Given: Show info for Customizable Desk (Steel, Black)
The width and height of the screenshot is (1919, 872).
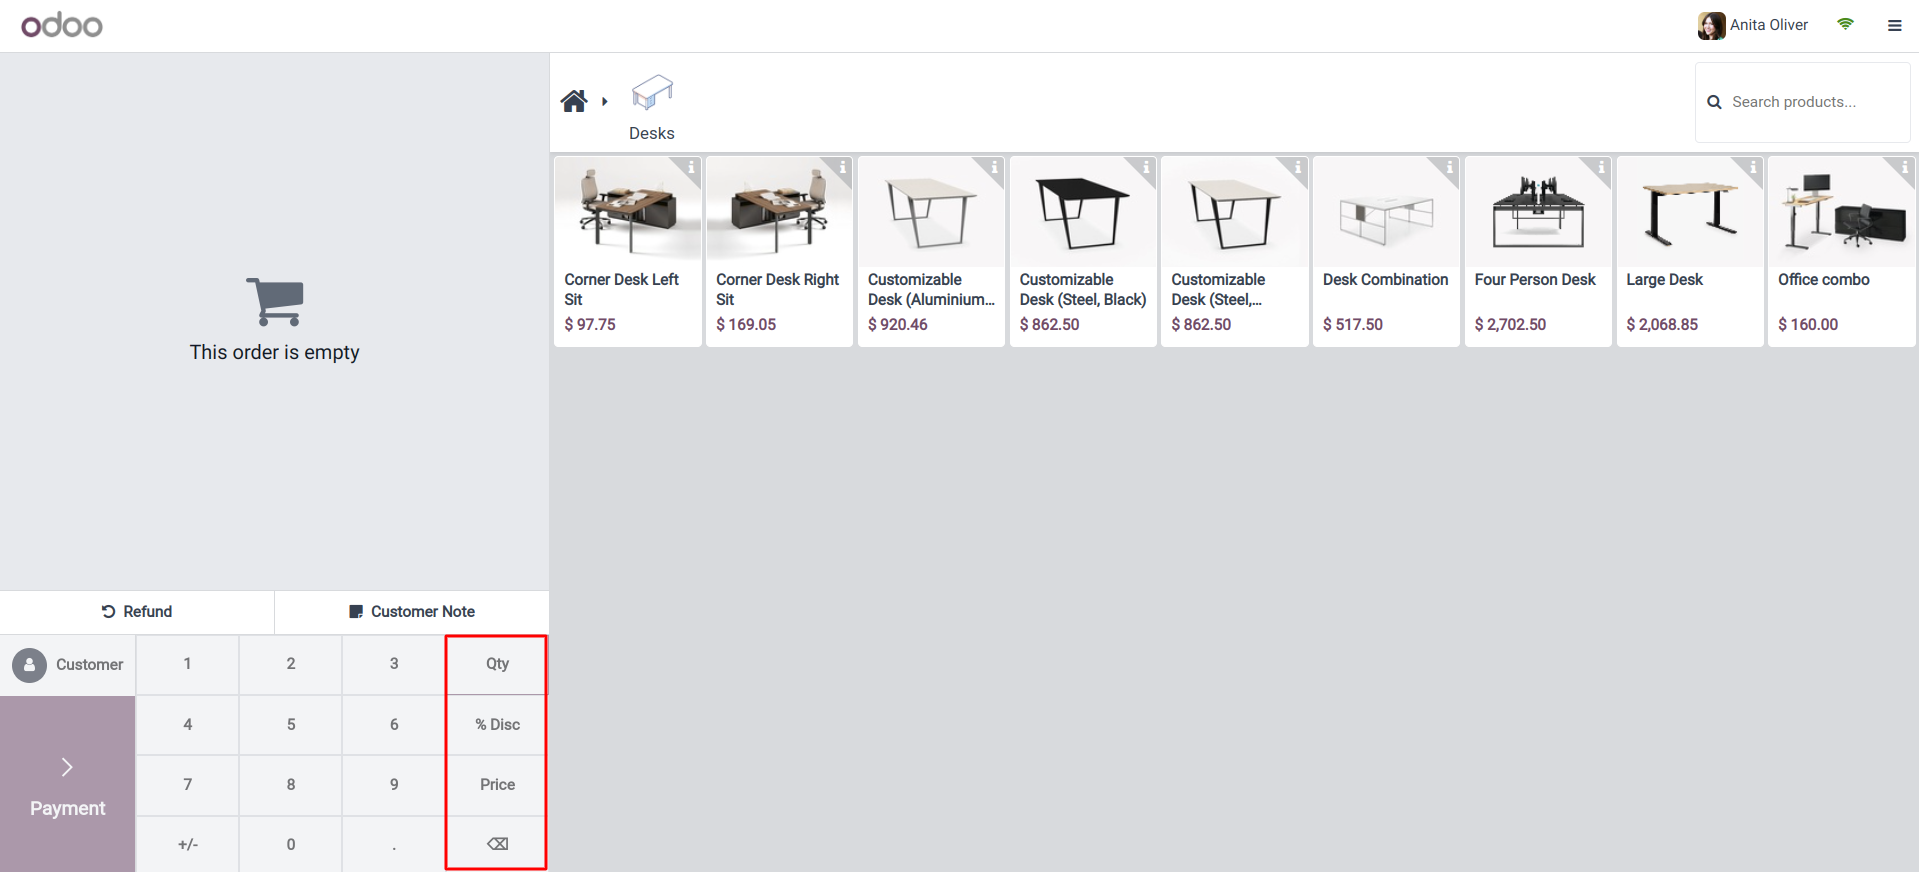Looking at the screenshot, I should click(1146, 167).
